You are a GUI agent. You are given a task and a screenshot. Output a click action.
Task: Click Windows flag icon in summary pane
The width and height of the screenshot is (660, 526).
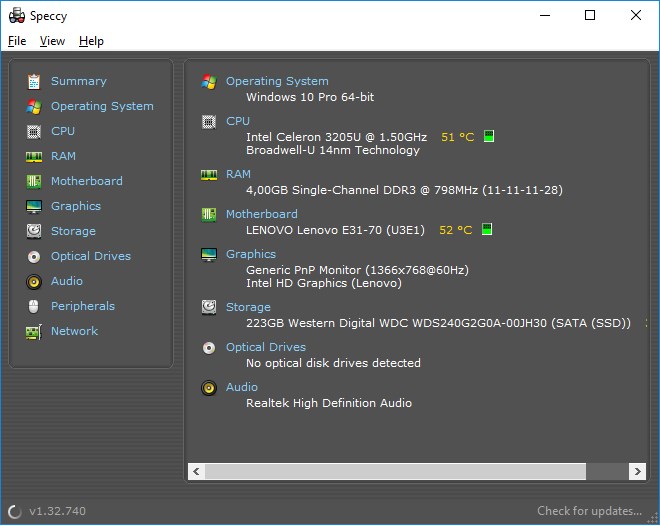pyautogui.click(x=209, y=82)
